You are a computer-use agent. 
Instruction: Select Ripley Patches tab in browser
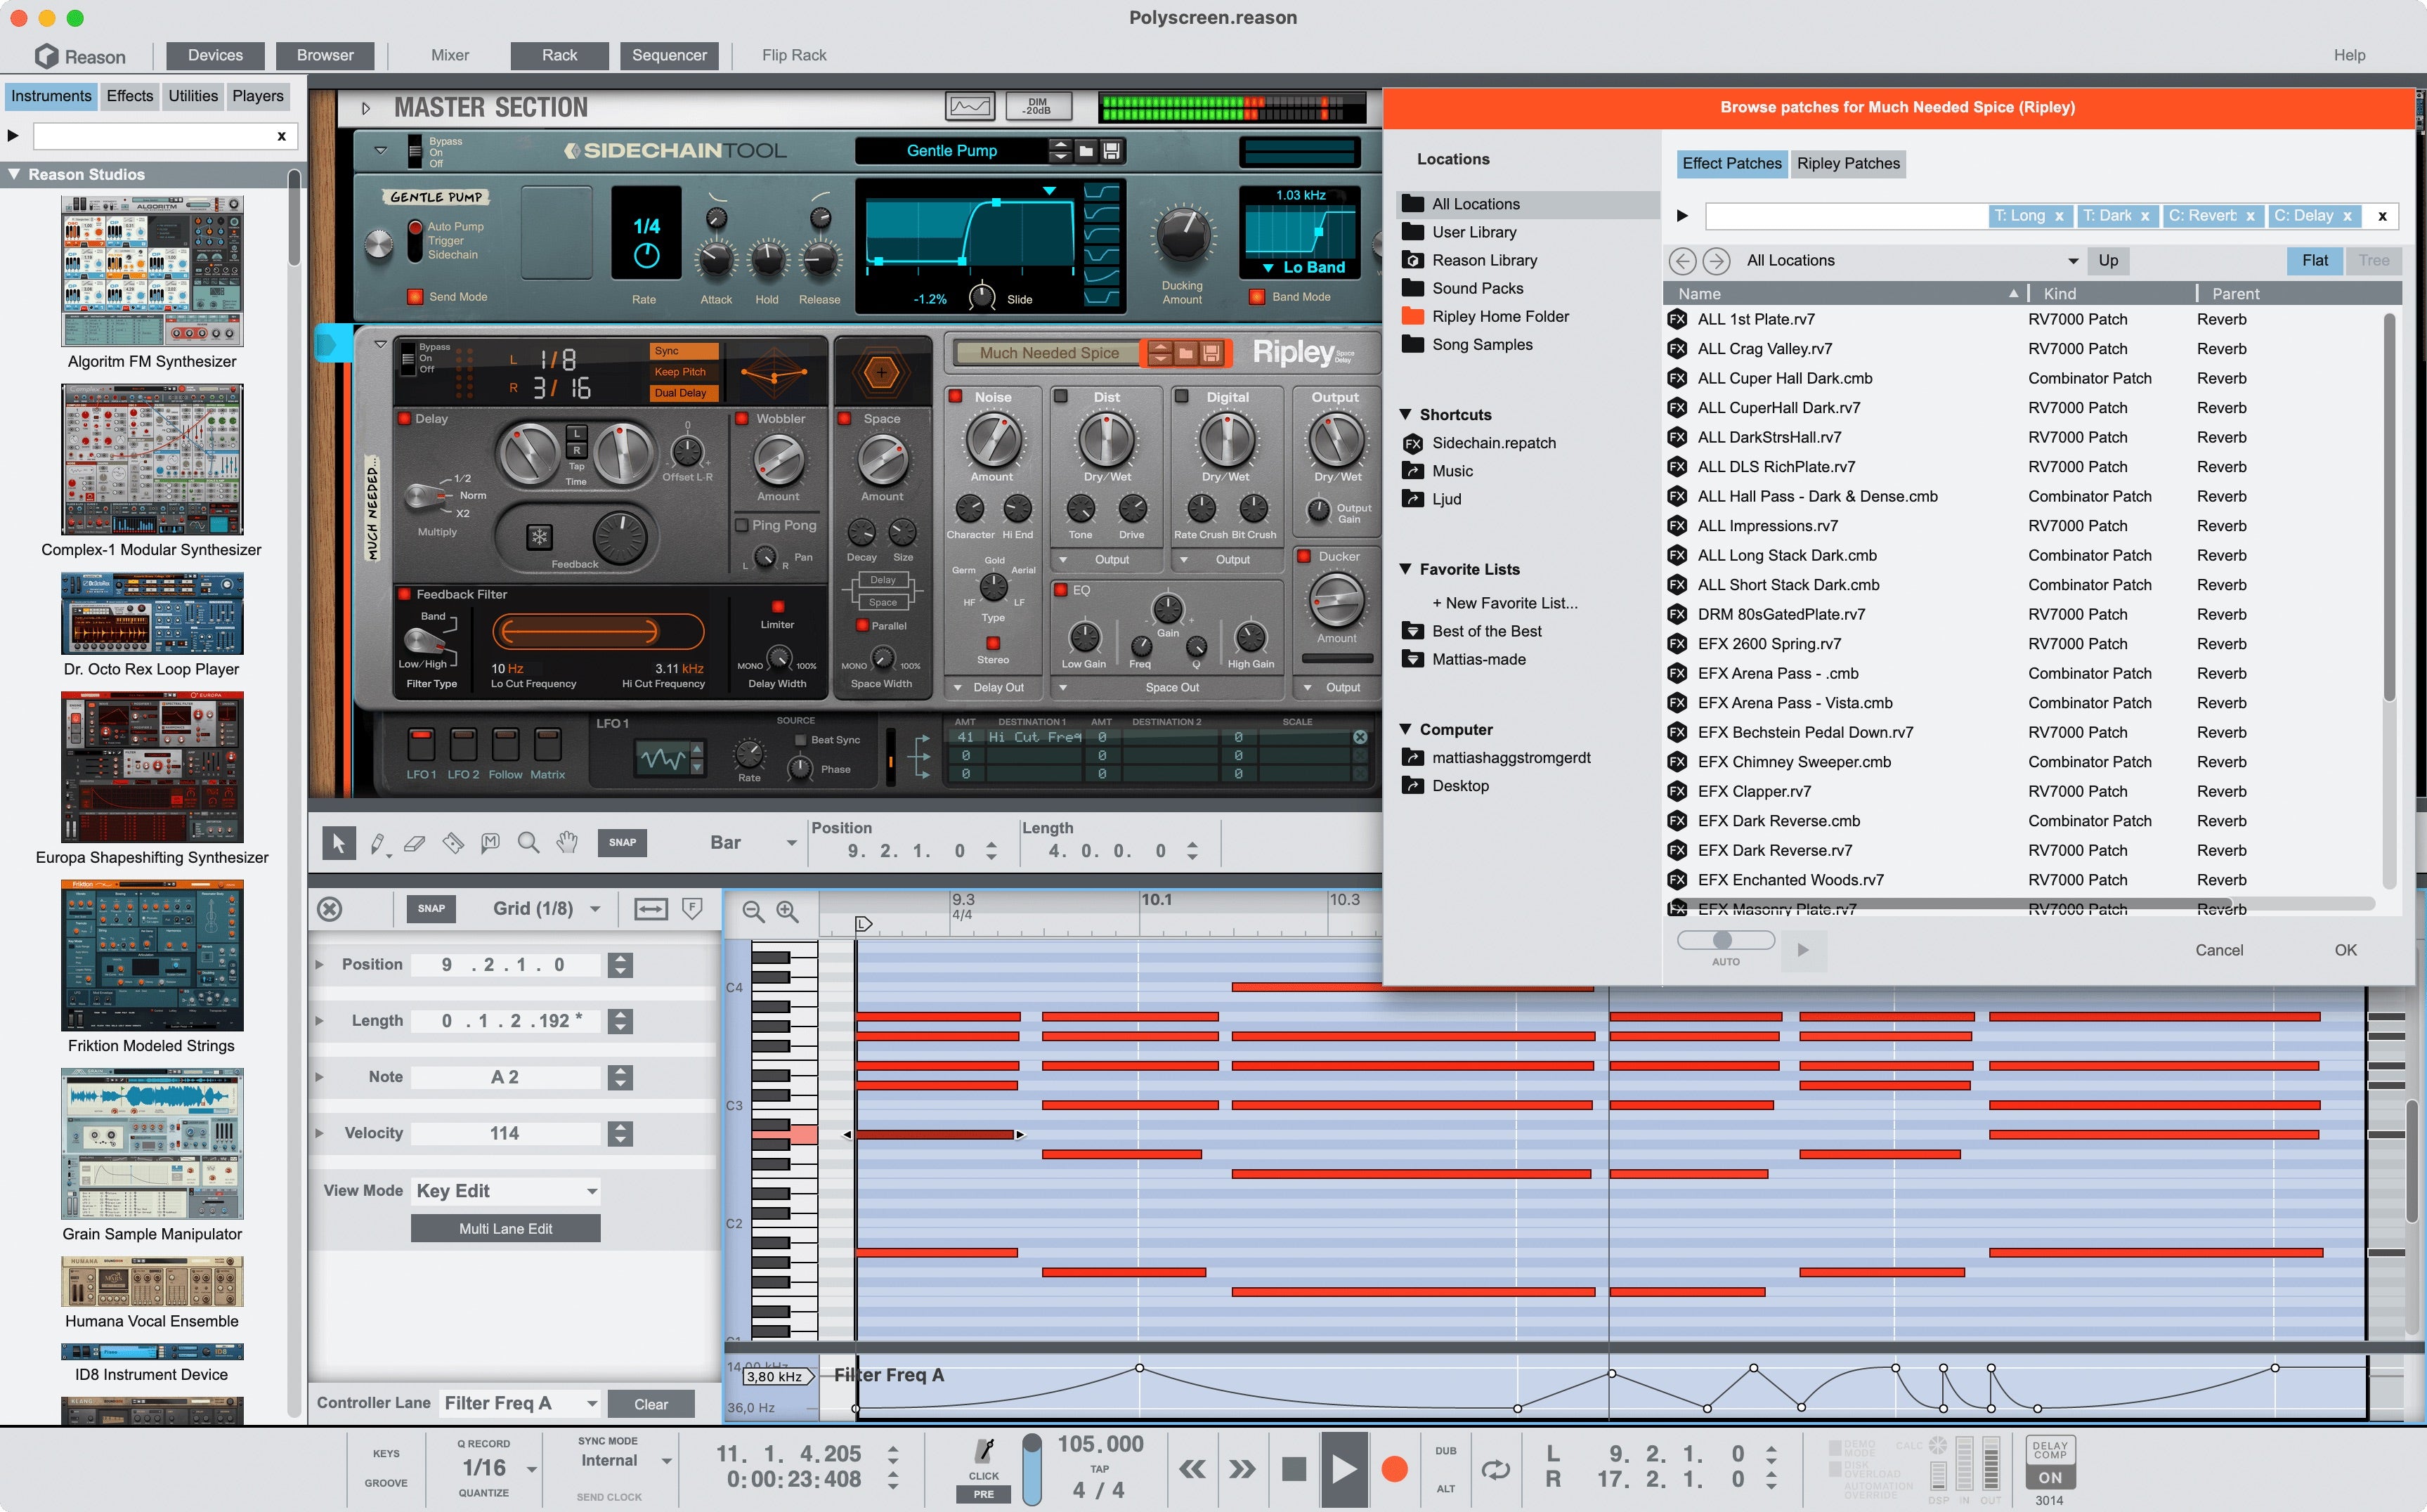[1852, 162]
